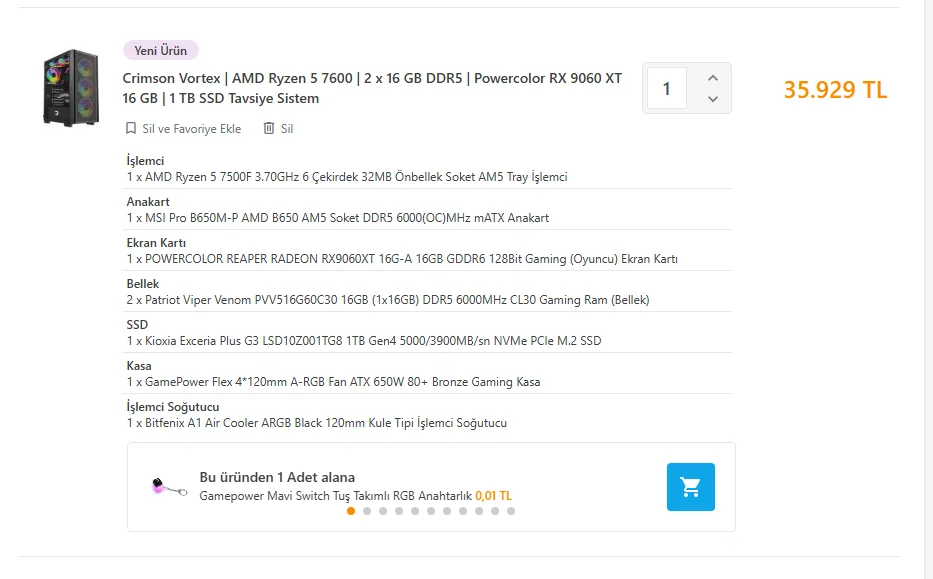Click the 'Yeni Ürün' badge
Screen dimensions: 933x579
tap(161, 51)
